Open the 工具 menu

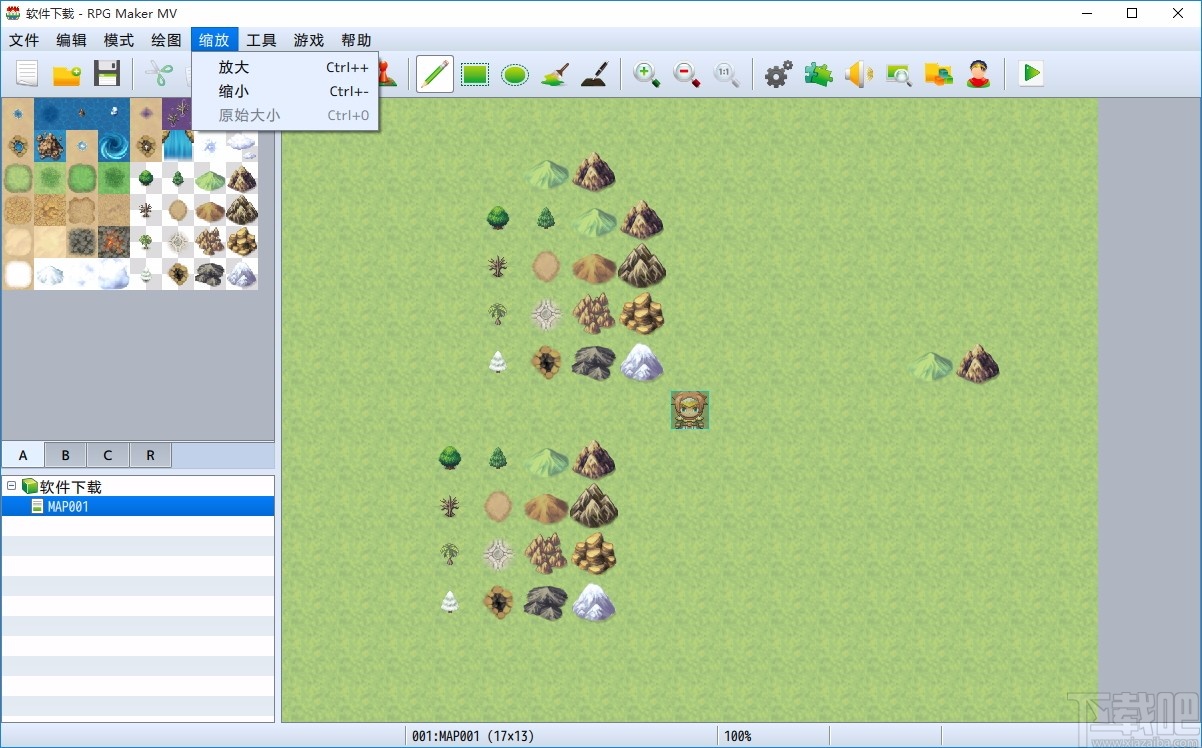[261, 40]
